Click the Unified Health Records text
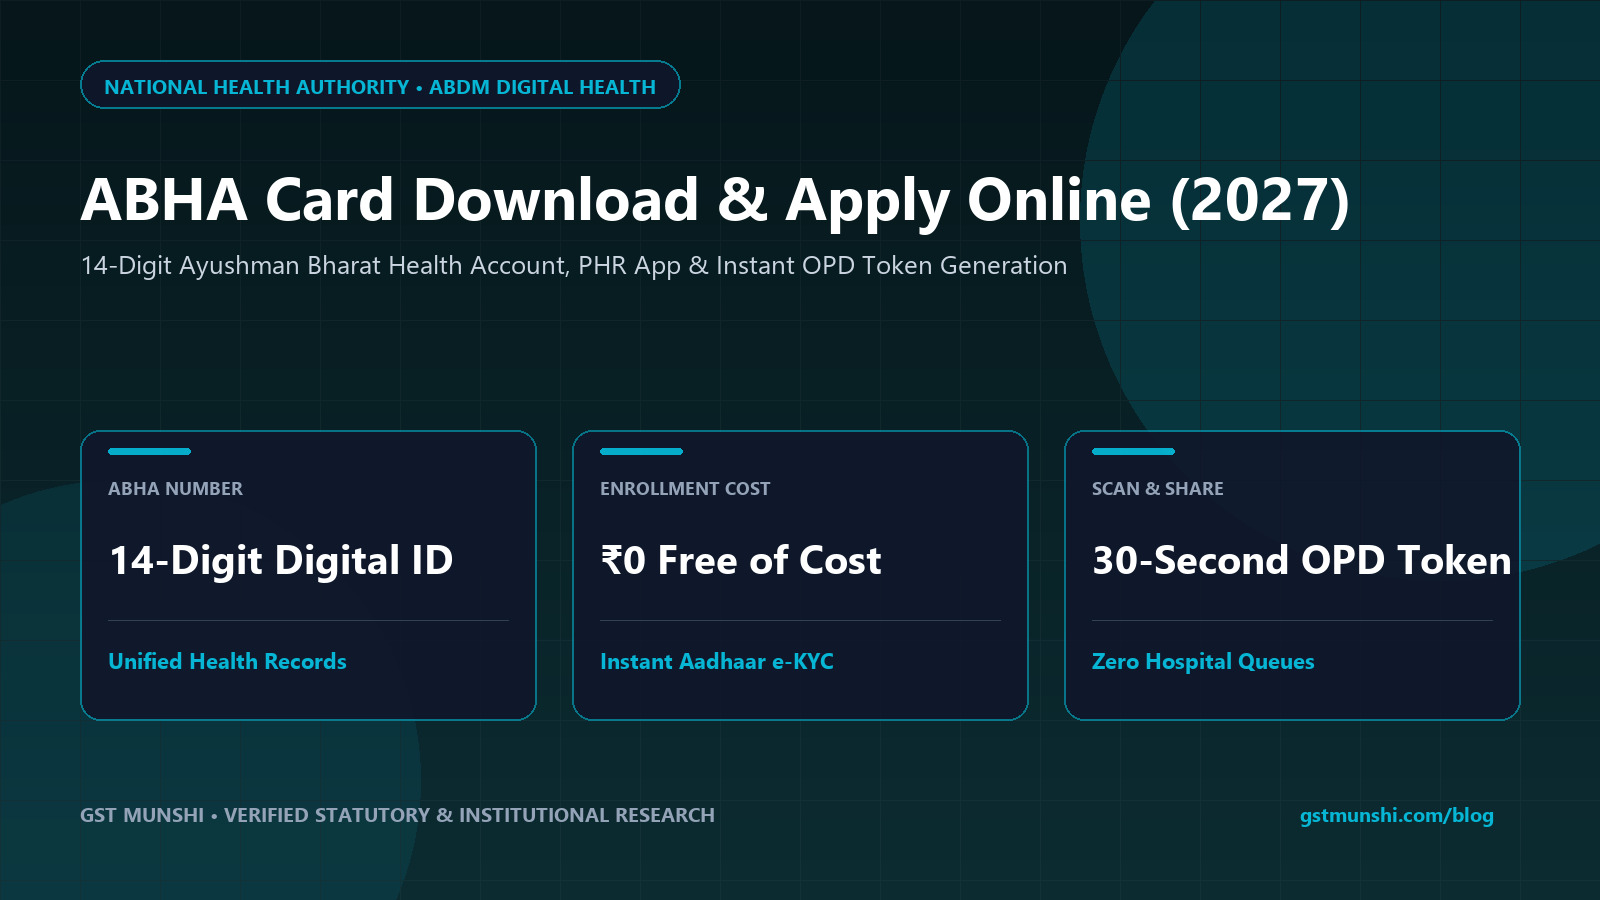 click(227, 661)
